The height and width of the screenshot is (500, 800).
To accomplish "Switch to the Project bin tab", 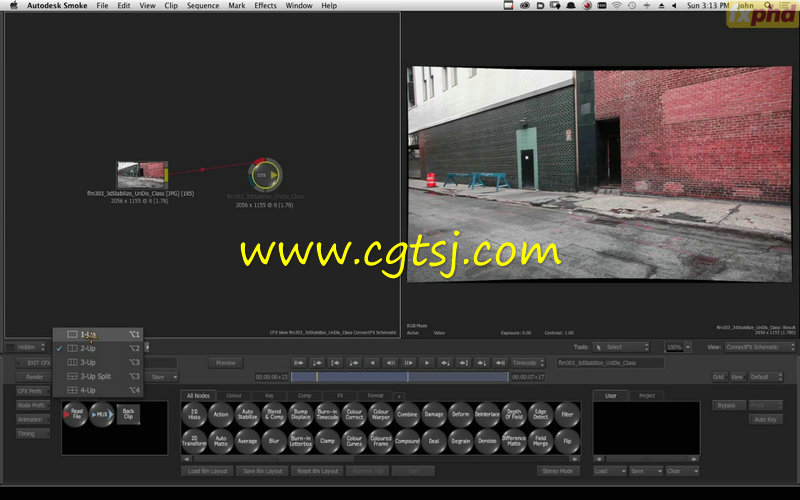I will (647, 396).
